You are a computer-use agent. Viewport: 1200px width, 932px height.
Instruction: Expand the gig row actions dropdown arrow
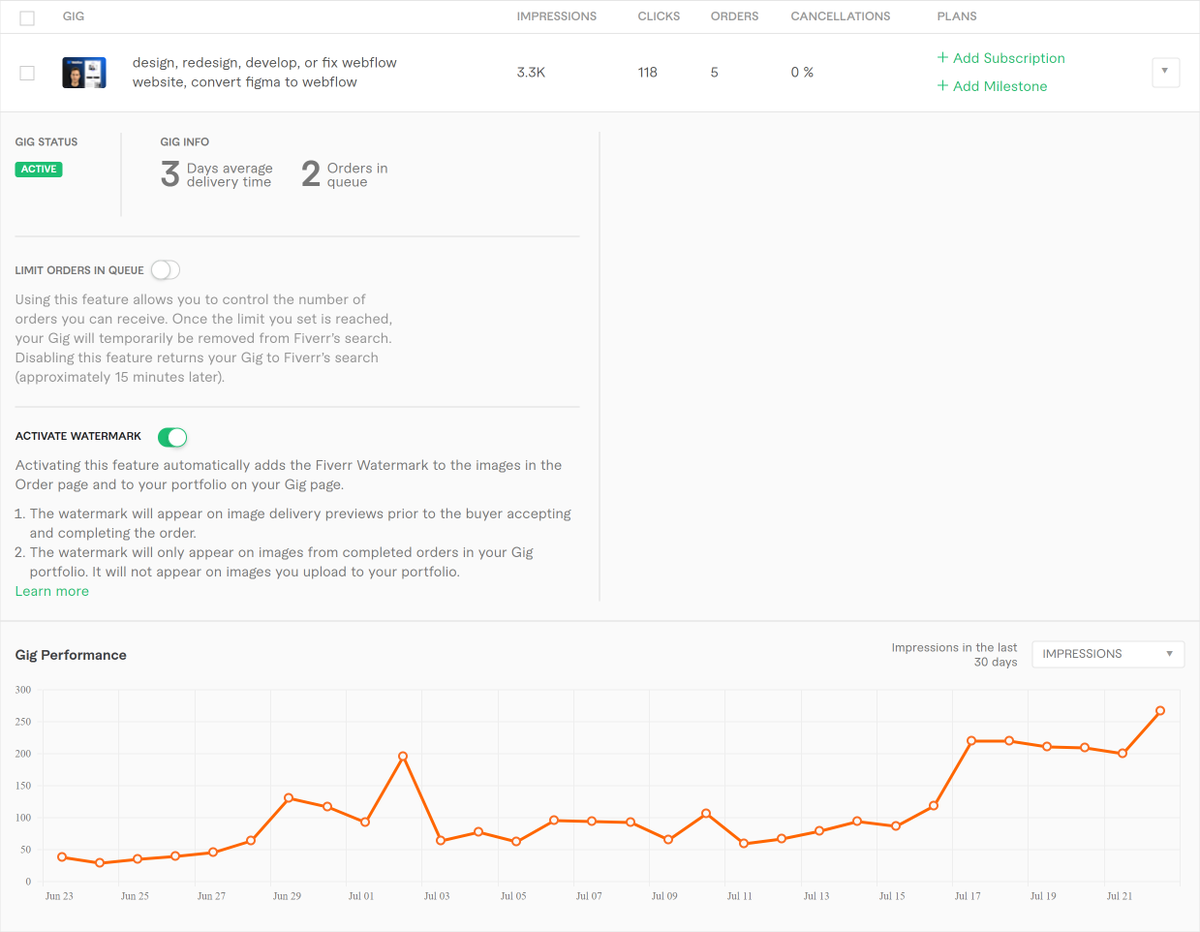(1166, 73)
